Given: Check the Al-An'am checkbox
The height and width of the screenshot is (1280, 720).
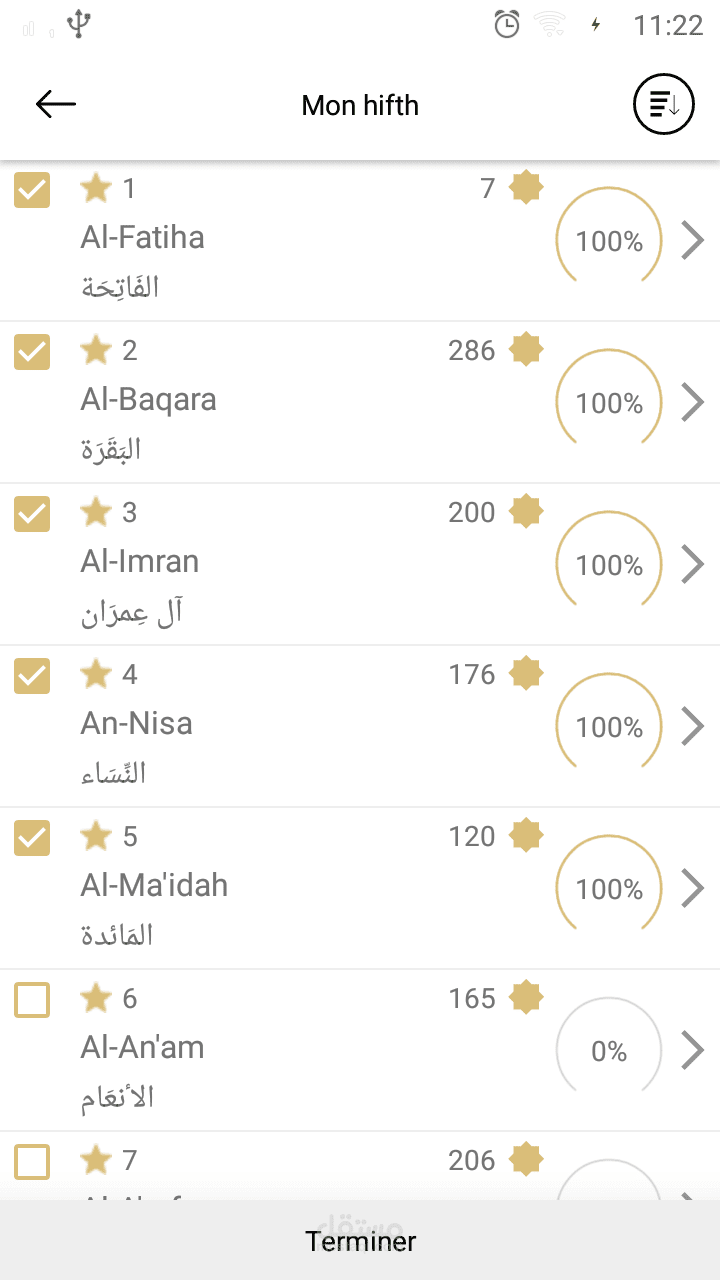Looking at the screenshot, I should click(x=32, y=999).
